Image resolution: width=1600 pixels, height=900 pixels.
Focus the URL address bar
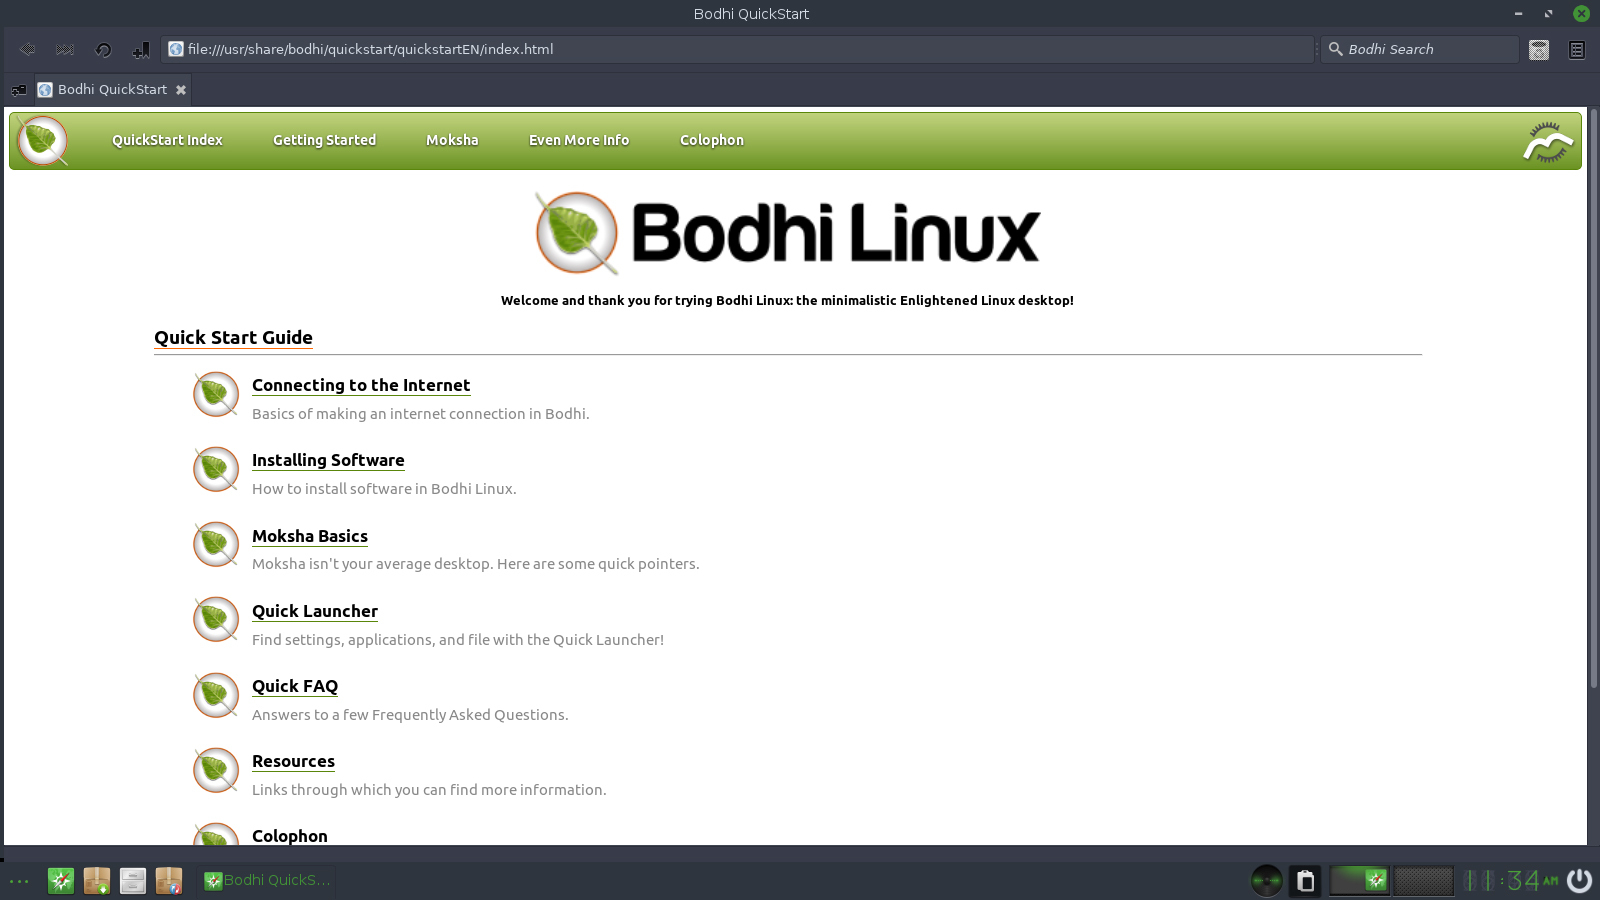pos(738,49)
